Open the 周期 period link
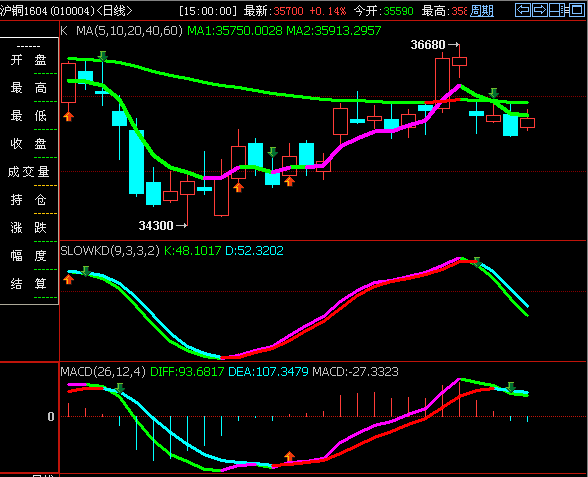Image resolution: width=588 pixels, height=477 pixels. pyautogui.click(x=482, y=11)
